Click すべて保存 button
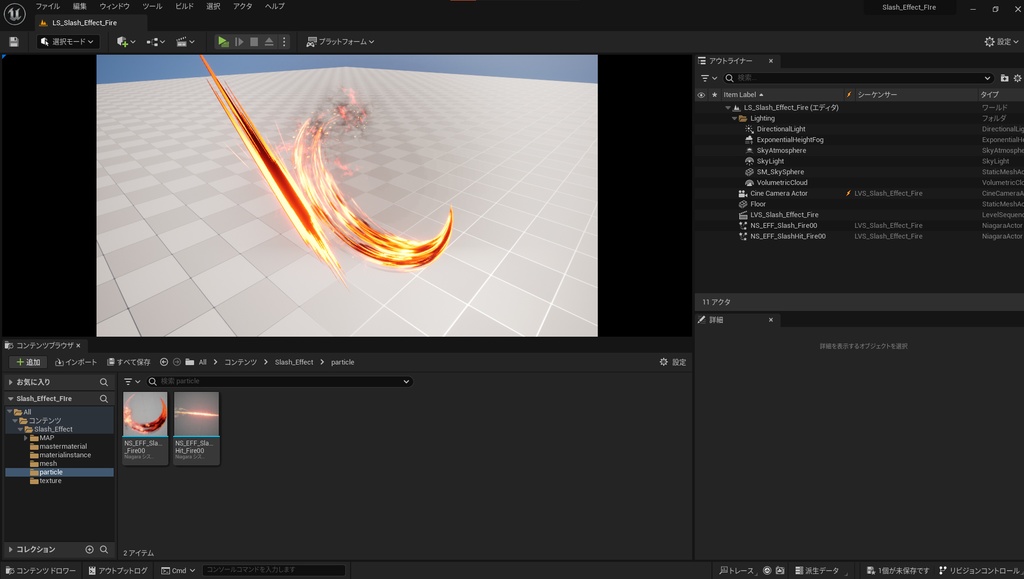1024x579 pixels. click(129, 362)
